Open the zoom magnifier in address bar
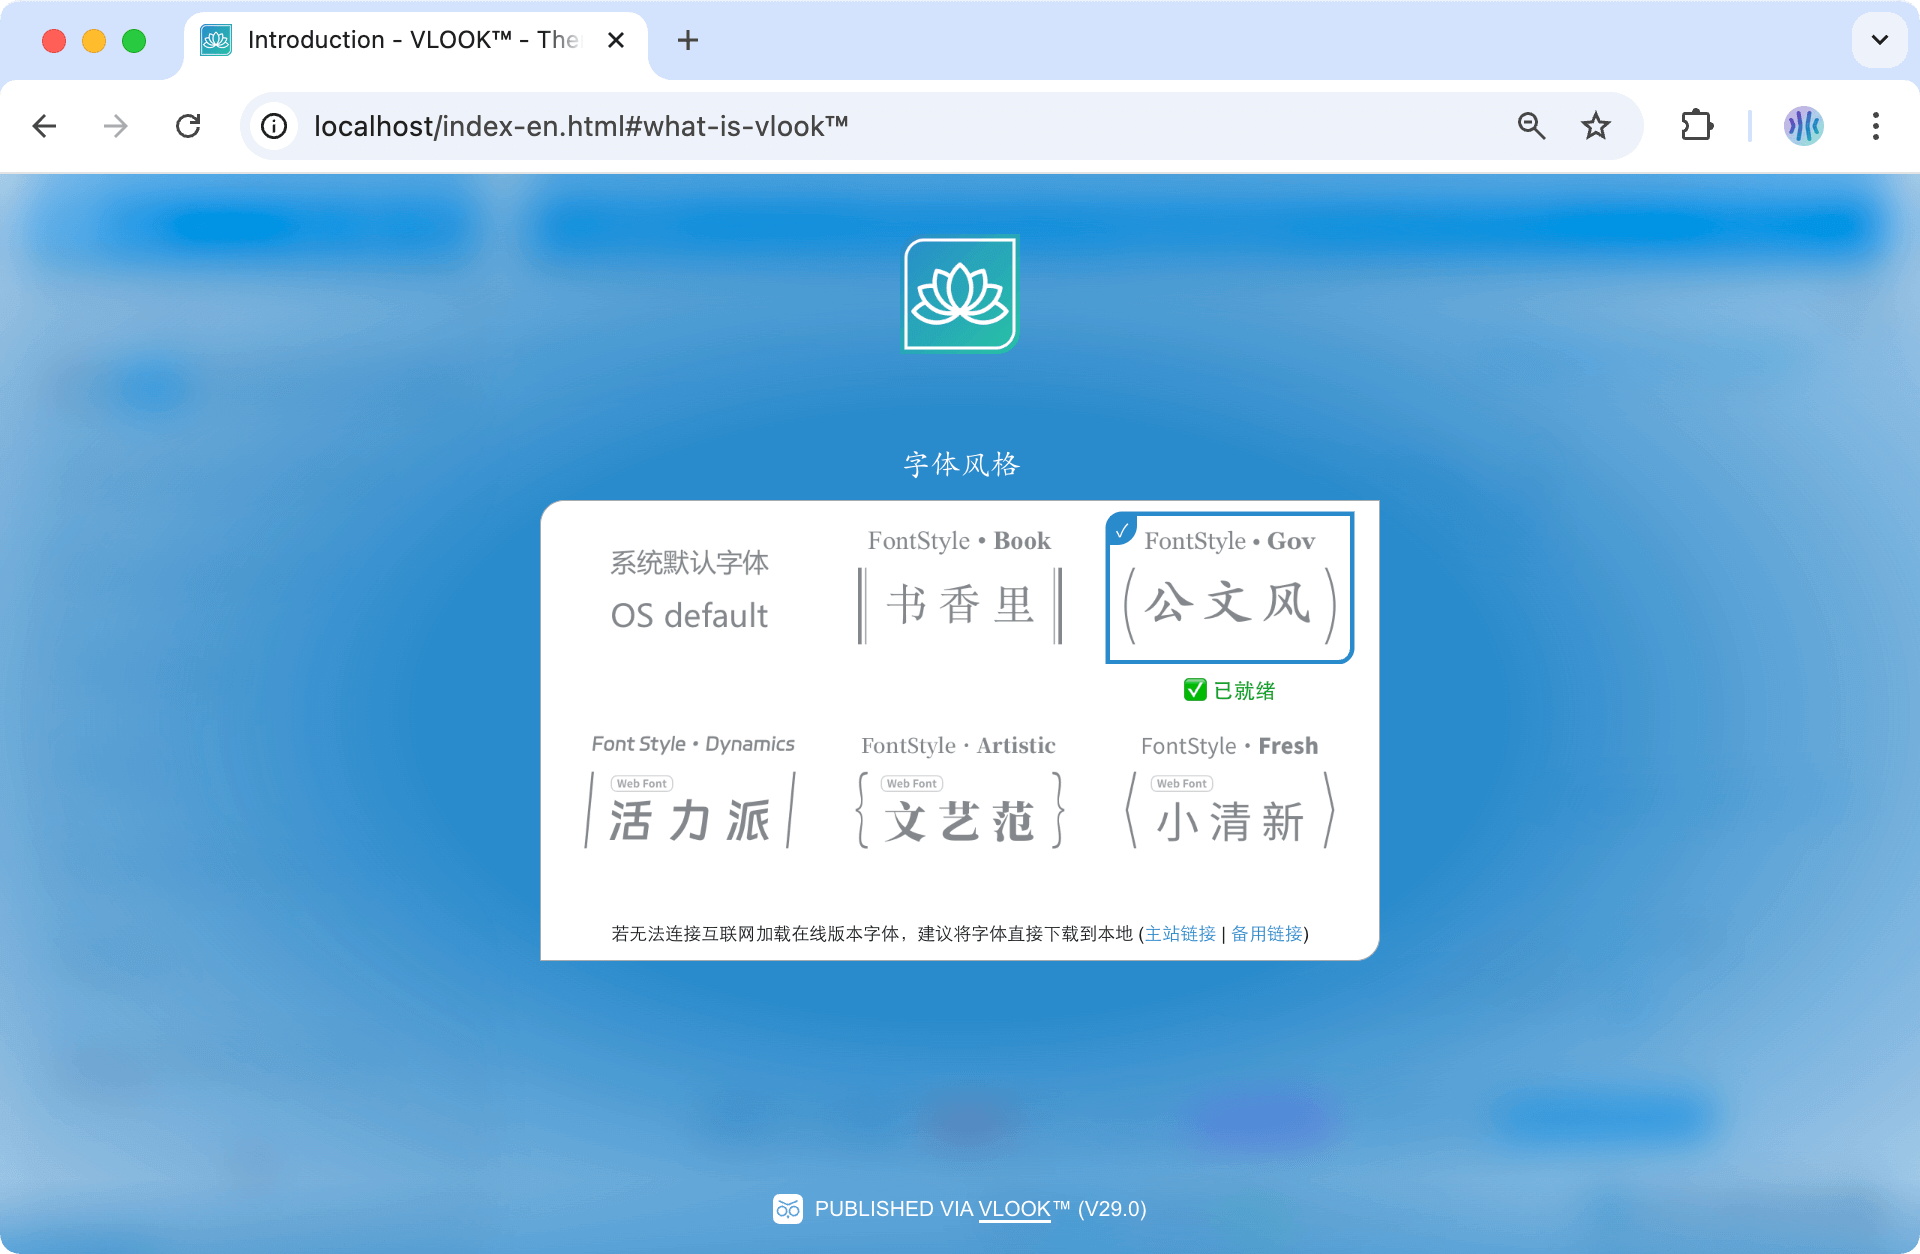The image size is (1920, 1254). click(1531, 126)
